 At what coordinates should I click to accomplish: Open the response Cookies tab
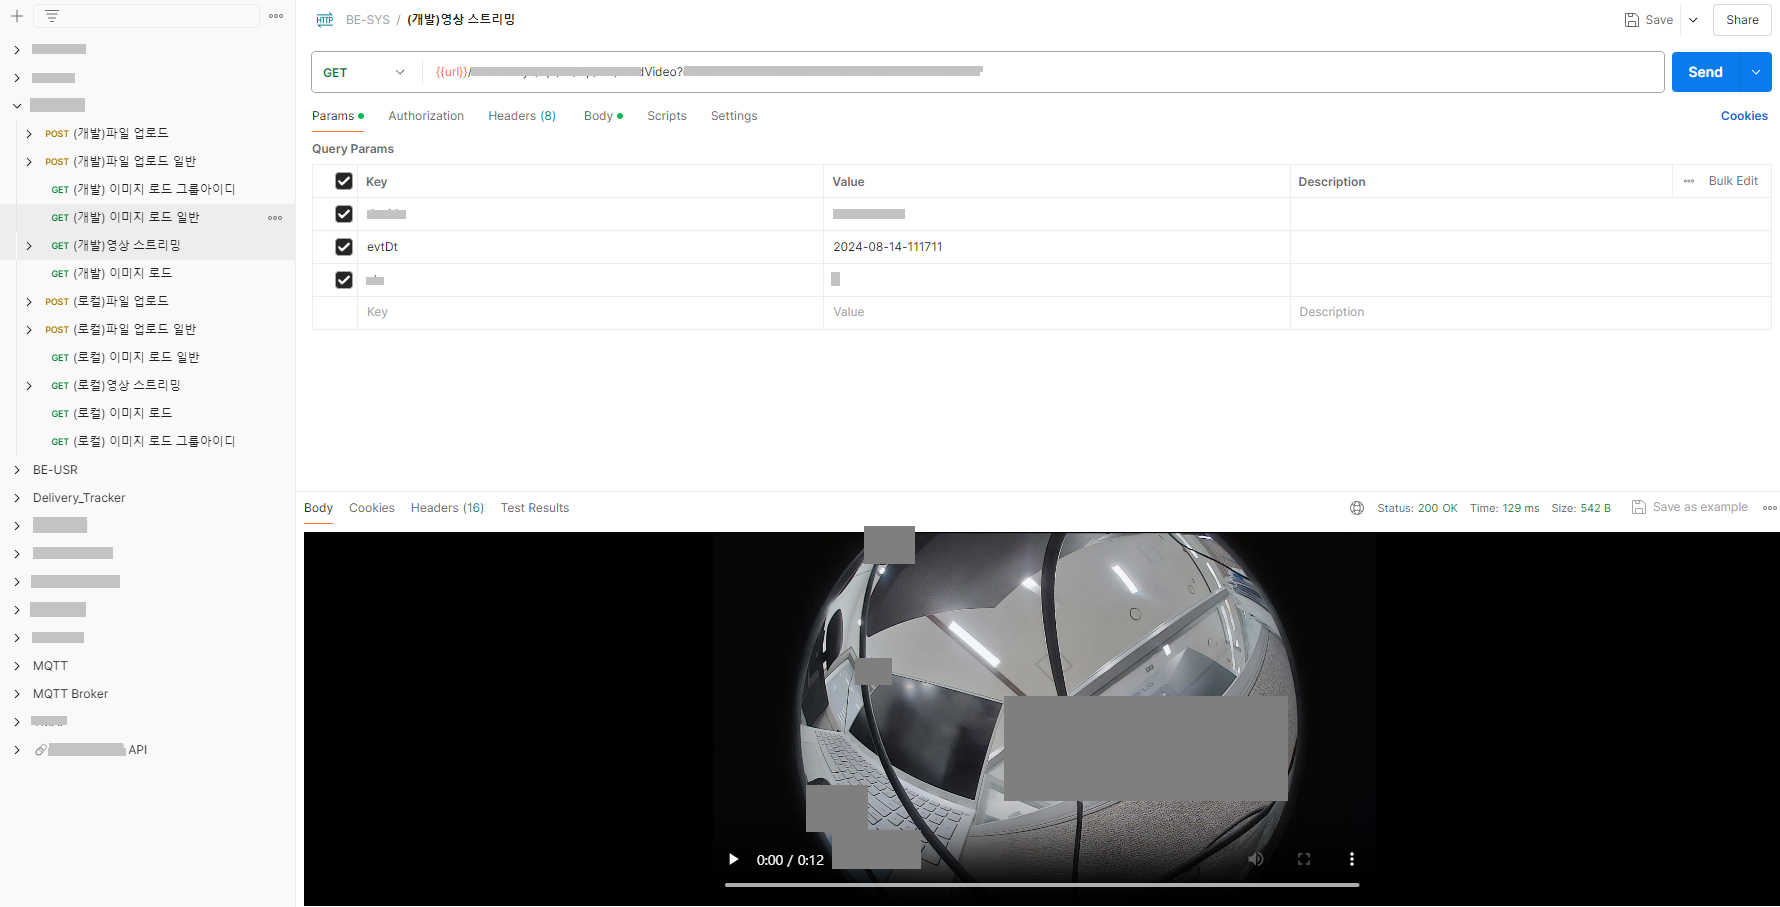[x=372, y=508]
